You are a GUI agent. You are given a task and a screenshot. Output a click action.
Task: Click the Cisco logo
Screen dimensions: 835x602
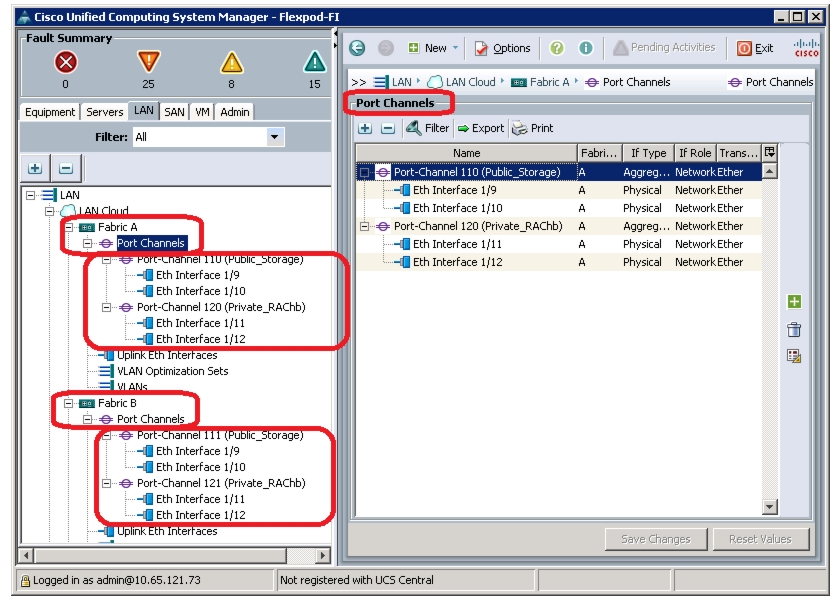pos(806,47)
